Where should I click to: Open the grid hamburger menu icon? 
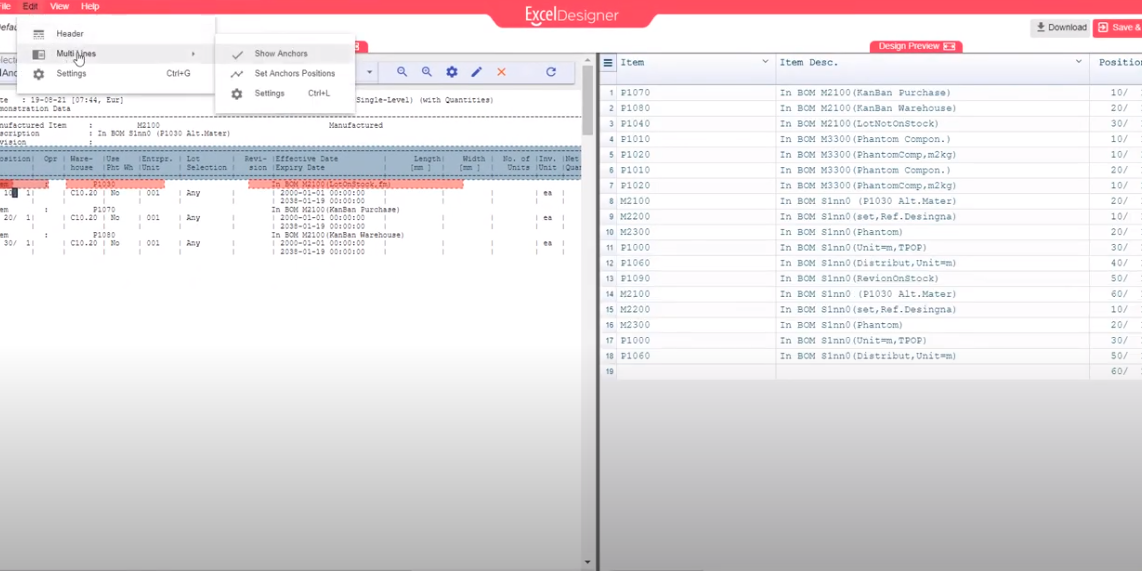pos(608,63)
